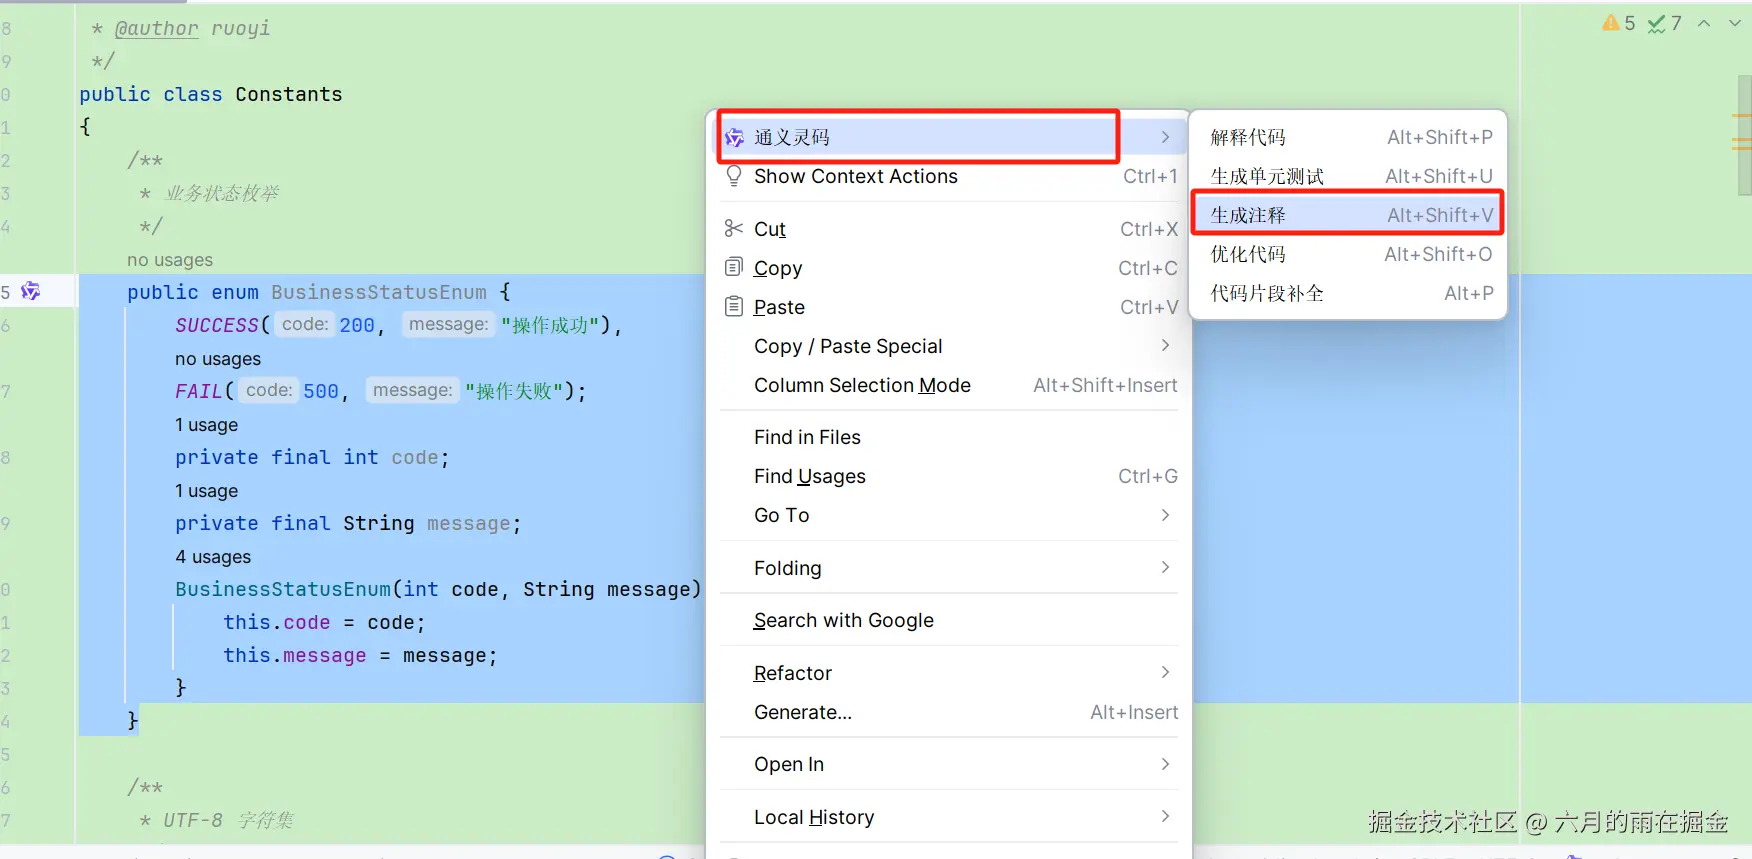Select 优化代码 in the submenu

1349,254
